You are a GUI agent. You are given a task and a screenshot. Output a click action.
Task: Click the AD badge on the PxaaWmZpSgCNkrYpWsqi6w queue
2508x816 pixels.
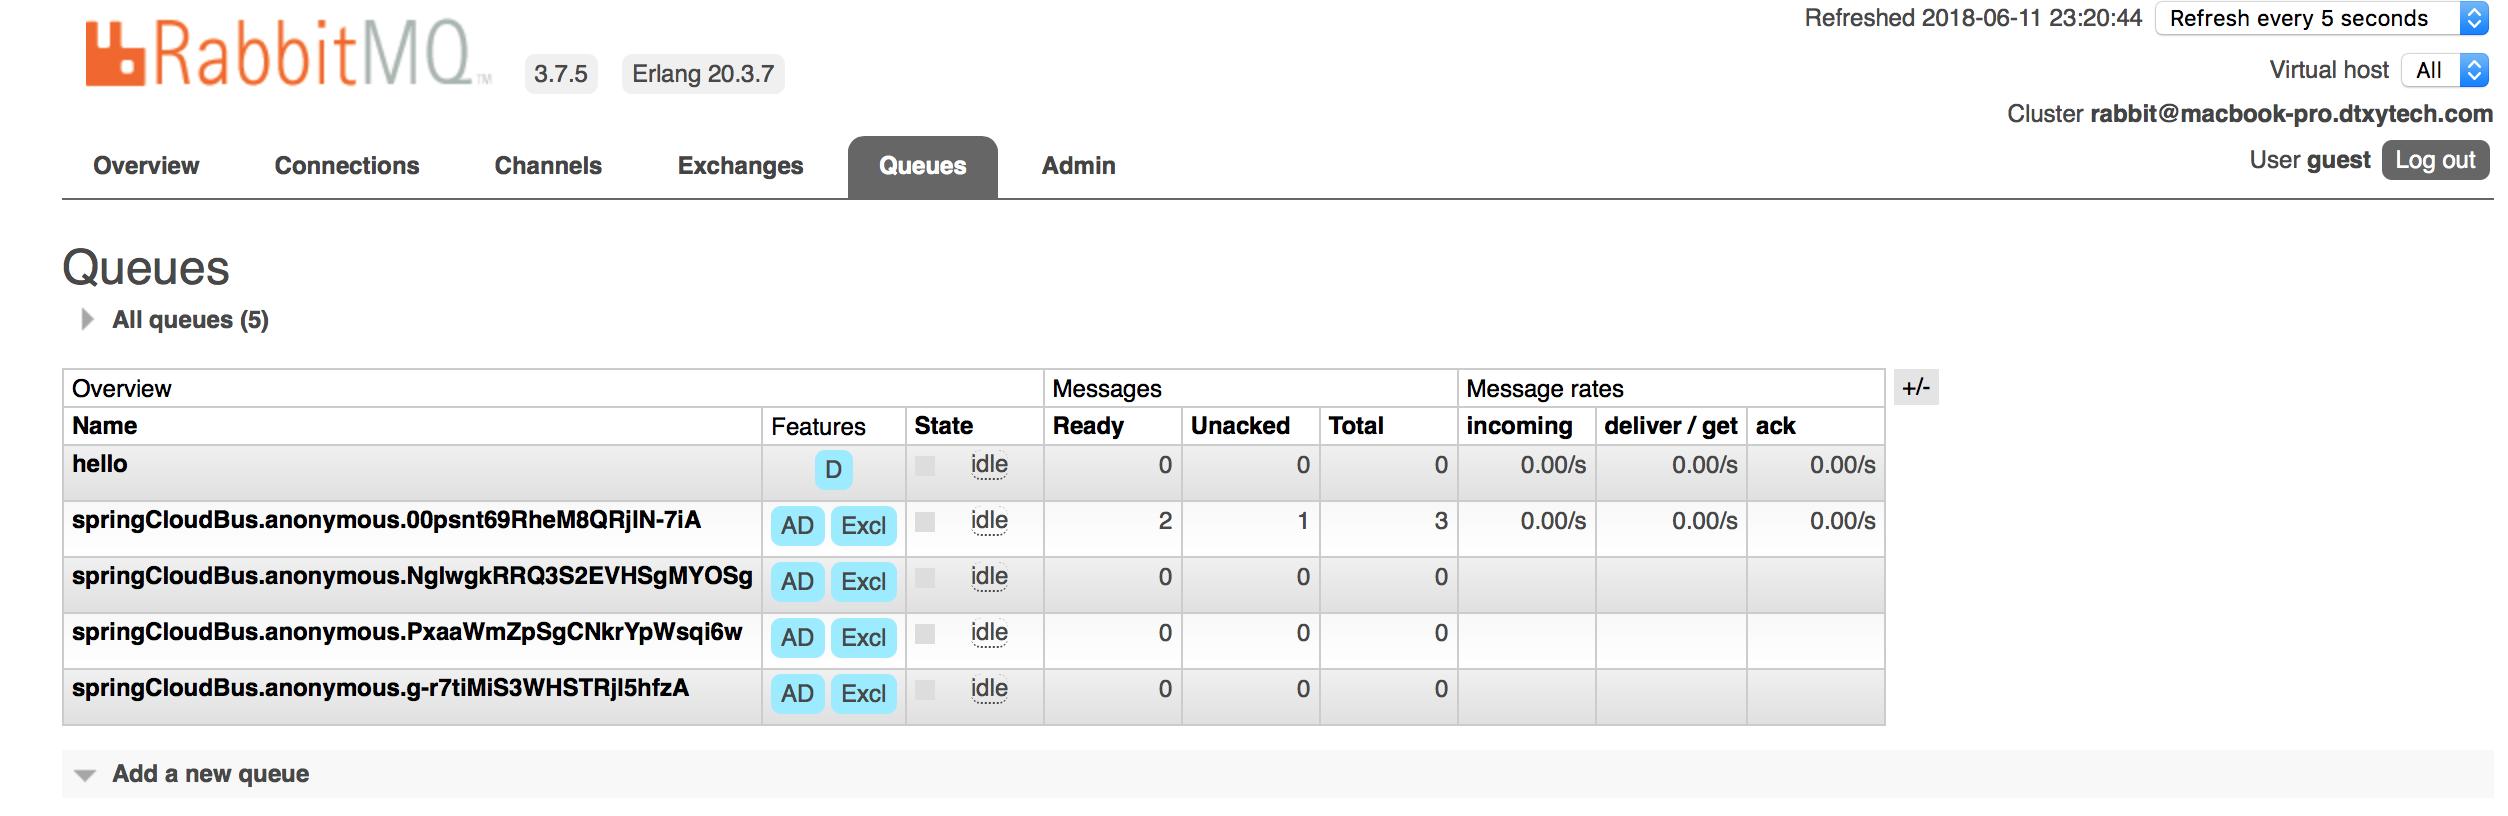[x=797, y=638]
